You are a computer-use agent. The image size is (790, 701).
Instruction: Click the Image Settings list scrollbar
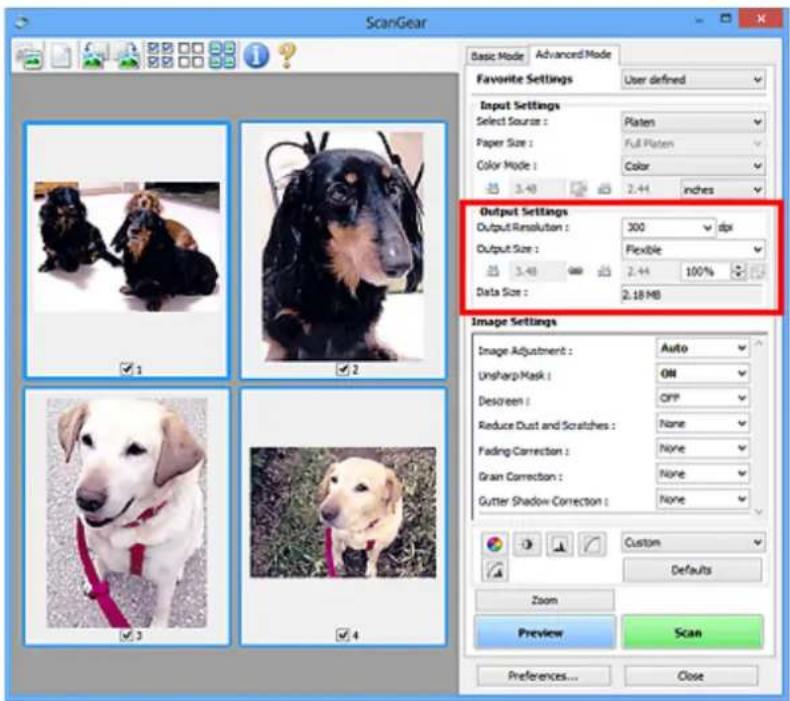pos(759,427)
